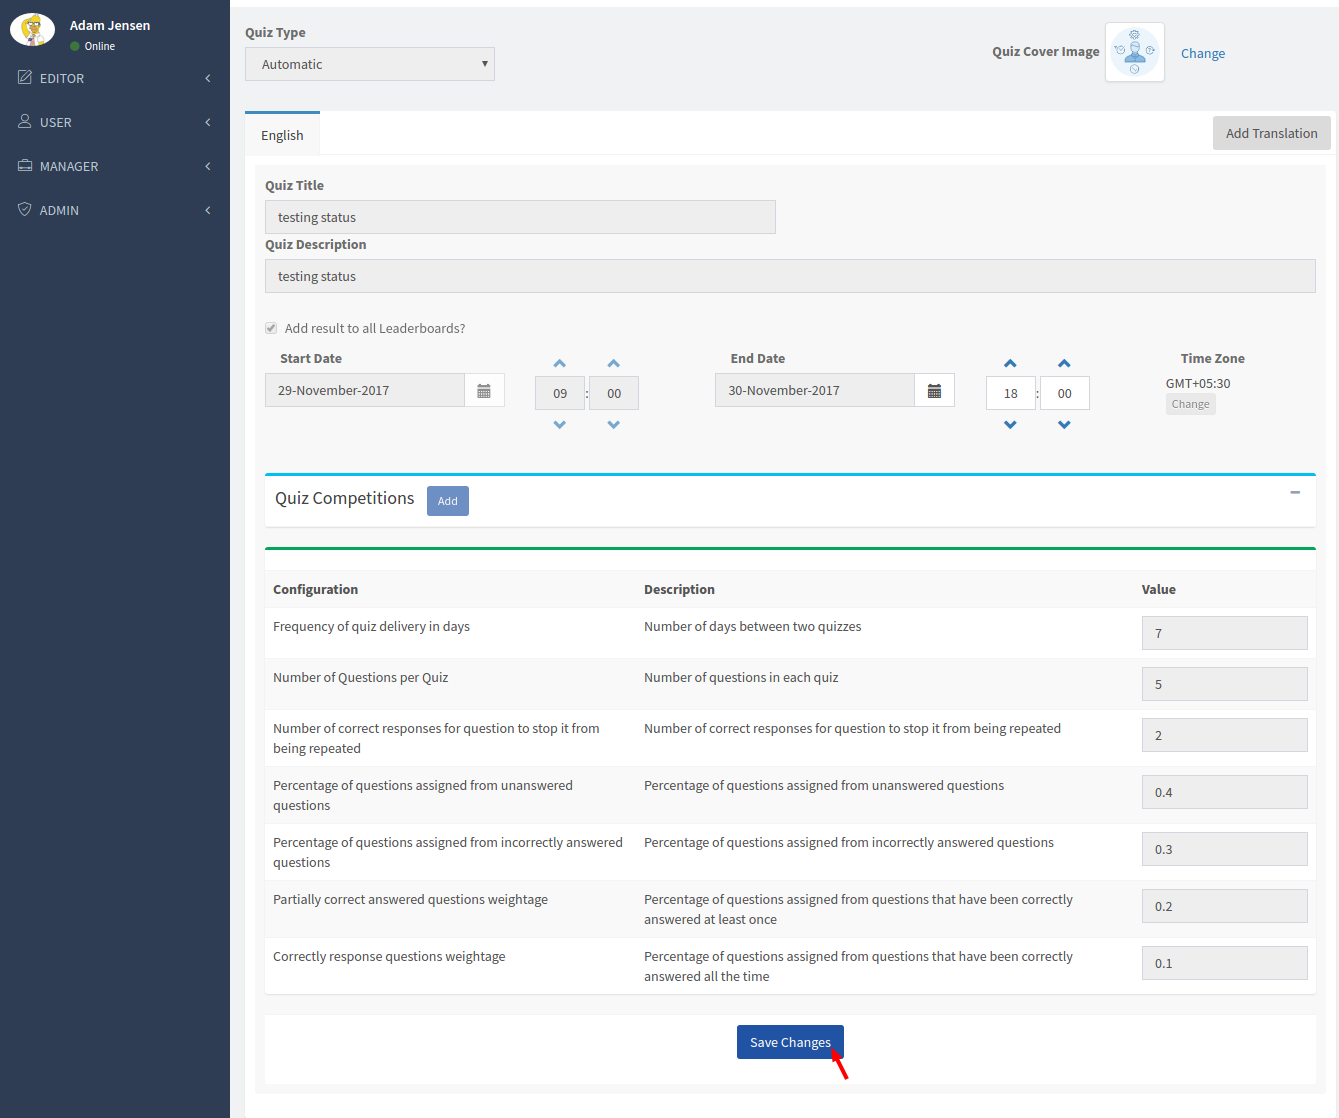
Task: Expand the Admin sidebar menu
Action: pyautogui.click(x=115, y=210)
